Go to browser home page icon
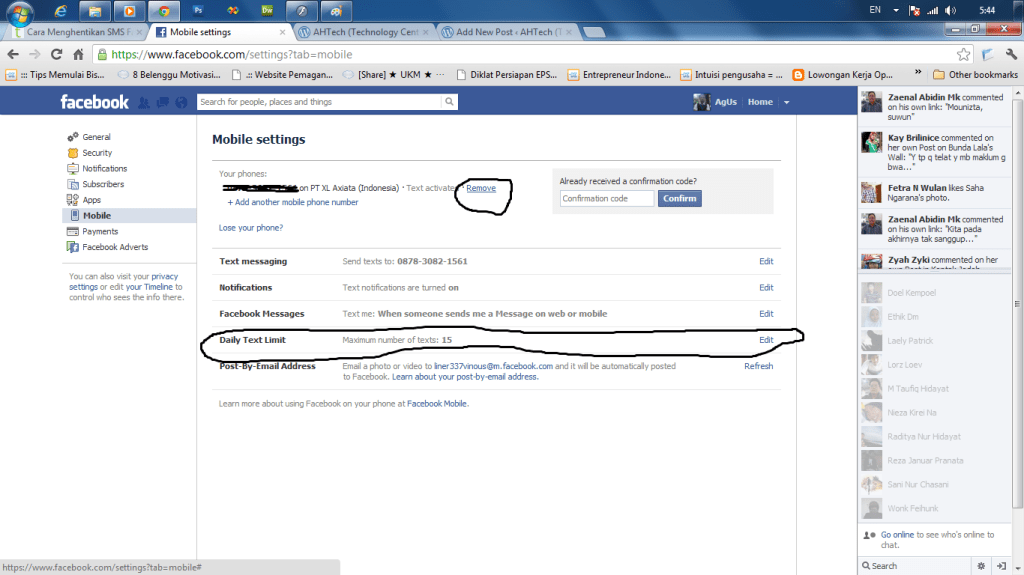This screenshot has width=1024, height=575. [78, 54]
